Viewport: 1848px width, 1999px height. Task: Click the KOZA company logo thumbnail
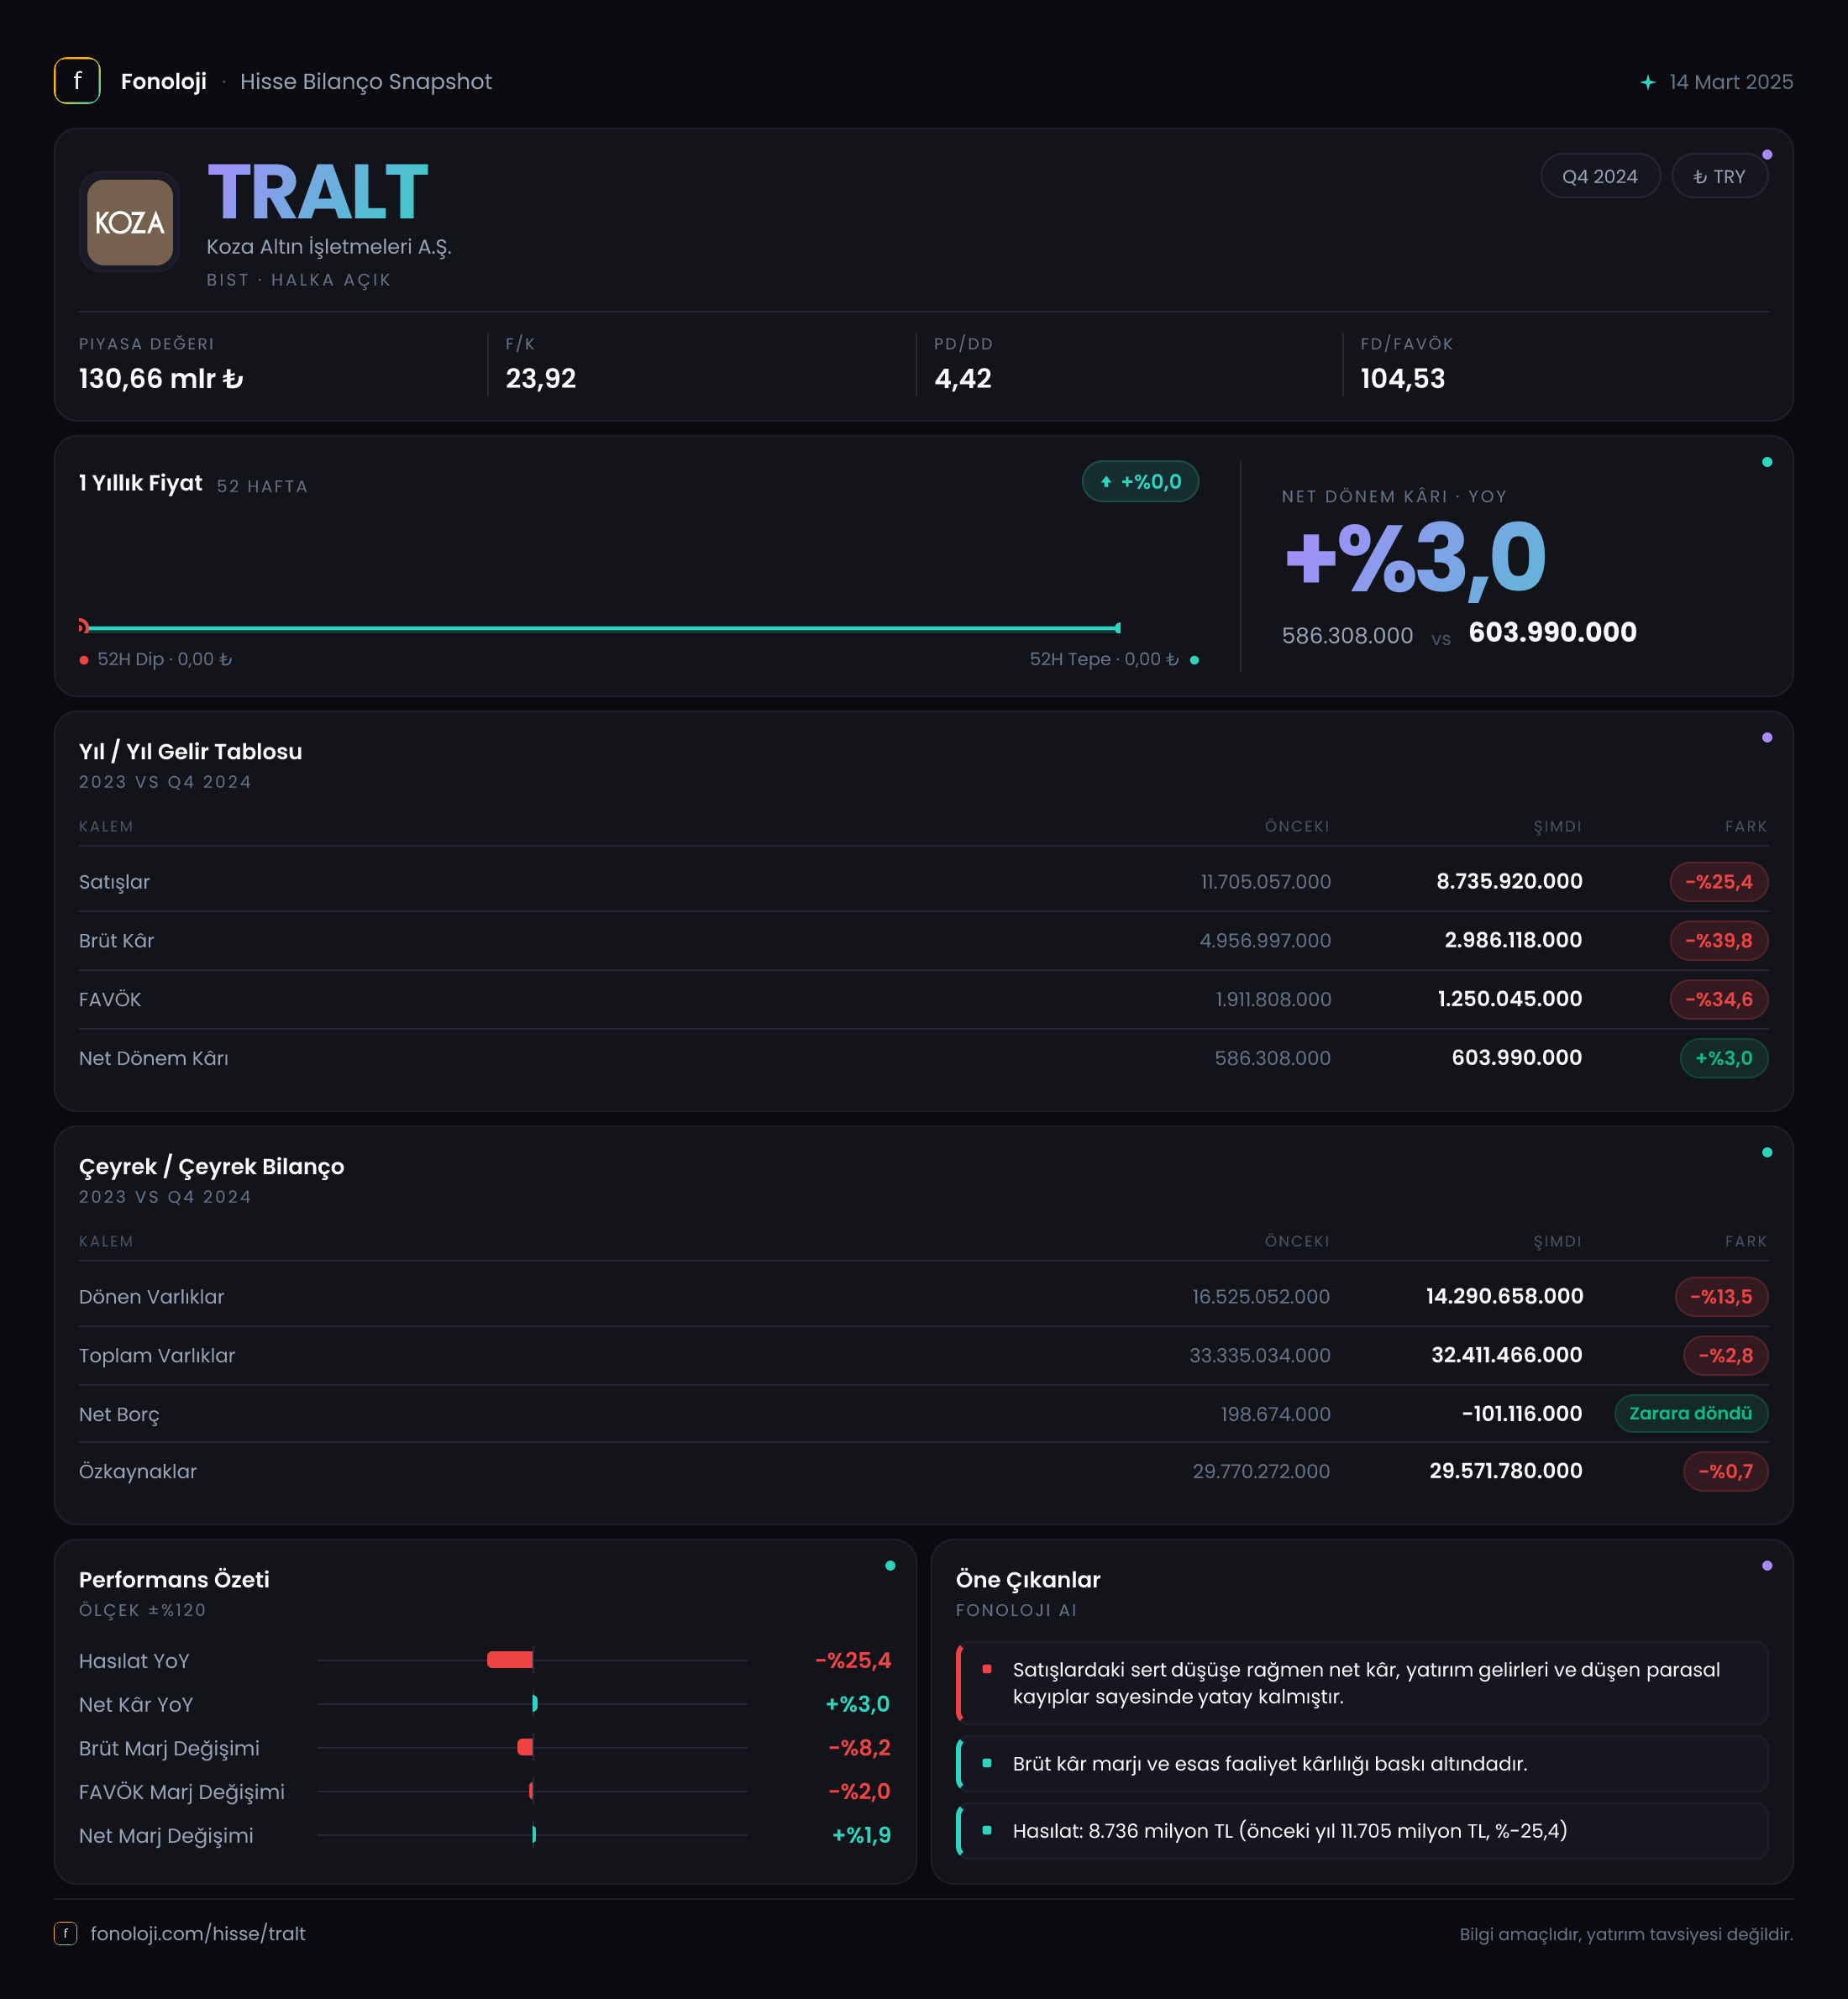point(130,222)
